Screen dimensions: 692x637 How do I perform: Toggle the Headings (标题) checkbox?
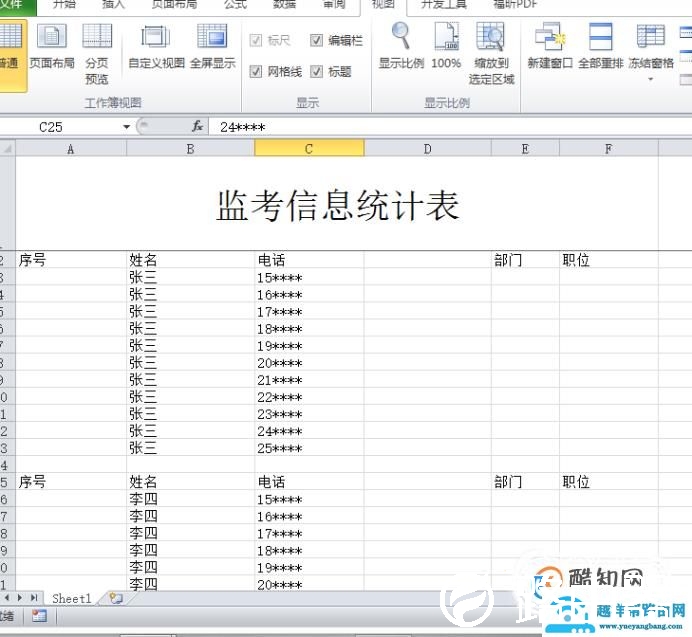[x=316, y=72]
